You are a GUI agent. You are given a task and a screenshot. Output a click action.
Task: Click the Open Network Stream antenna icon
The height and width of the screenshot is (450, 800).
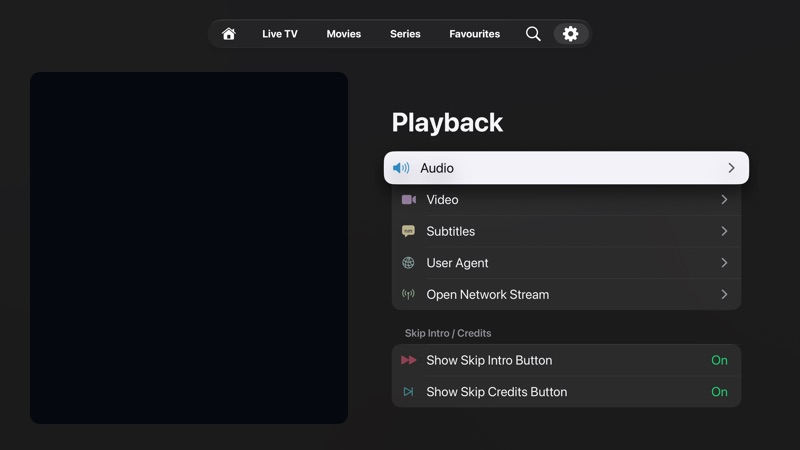pyautogui.click(x=408, y=294)
